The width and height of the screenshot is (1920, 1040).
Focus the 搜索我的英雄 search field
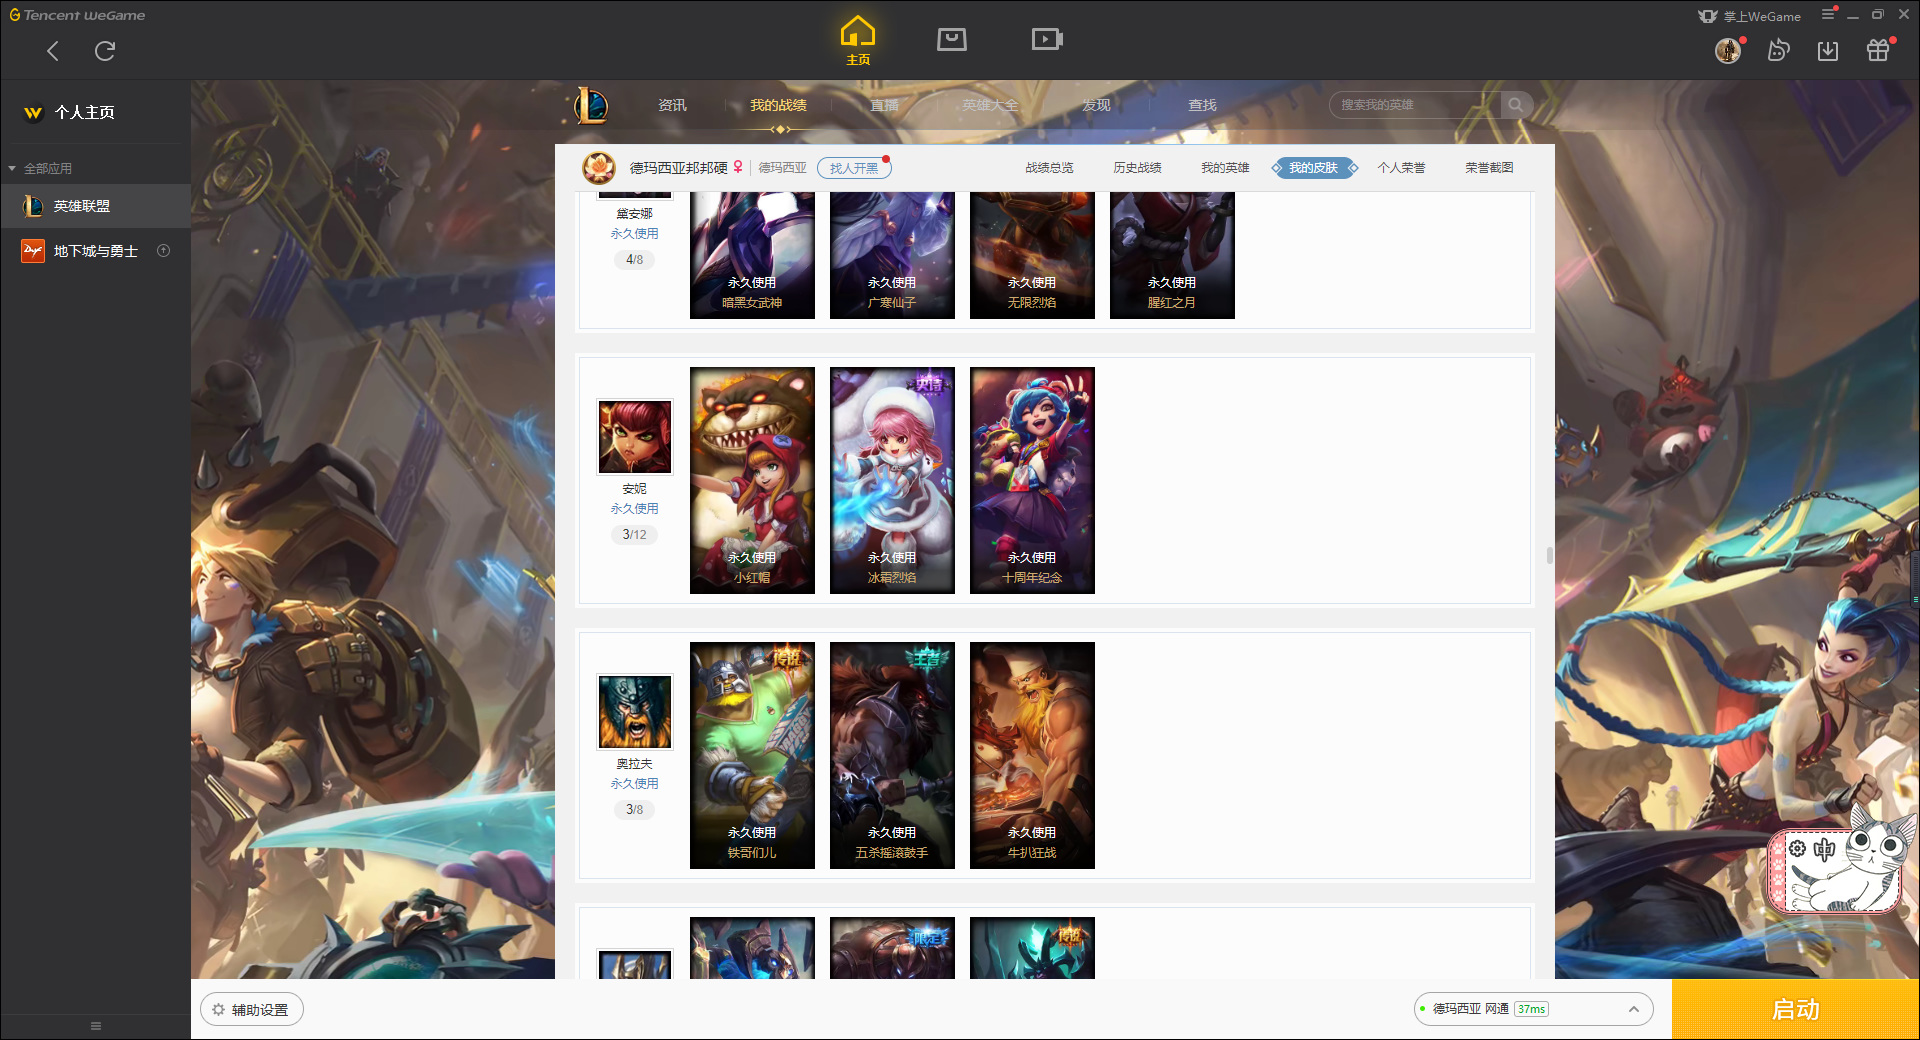[1415, 105]
